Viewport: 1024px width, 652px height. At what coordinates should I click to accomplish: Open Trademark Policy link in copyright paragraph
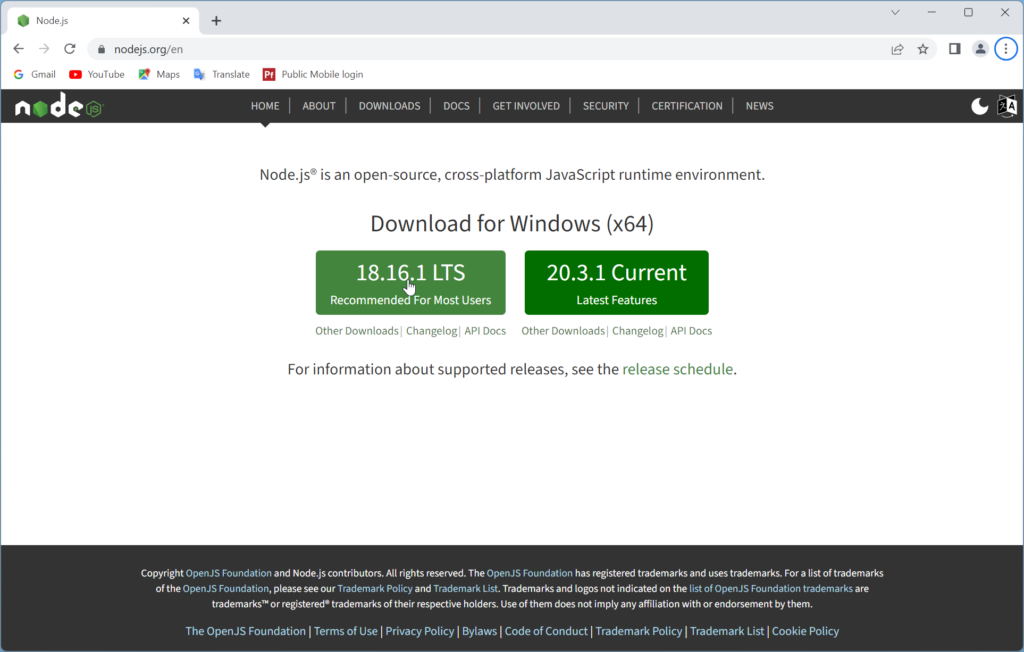[x=375, y=589]
